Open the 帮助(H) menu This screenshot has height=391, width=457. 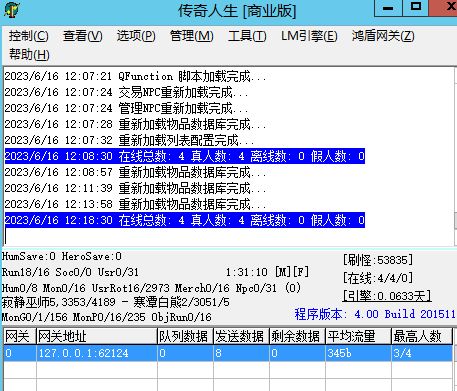pos(29,54)
